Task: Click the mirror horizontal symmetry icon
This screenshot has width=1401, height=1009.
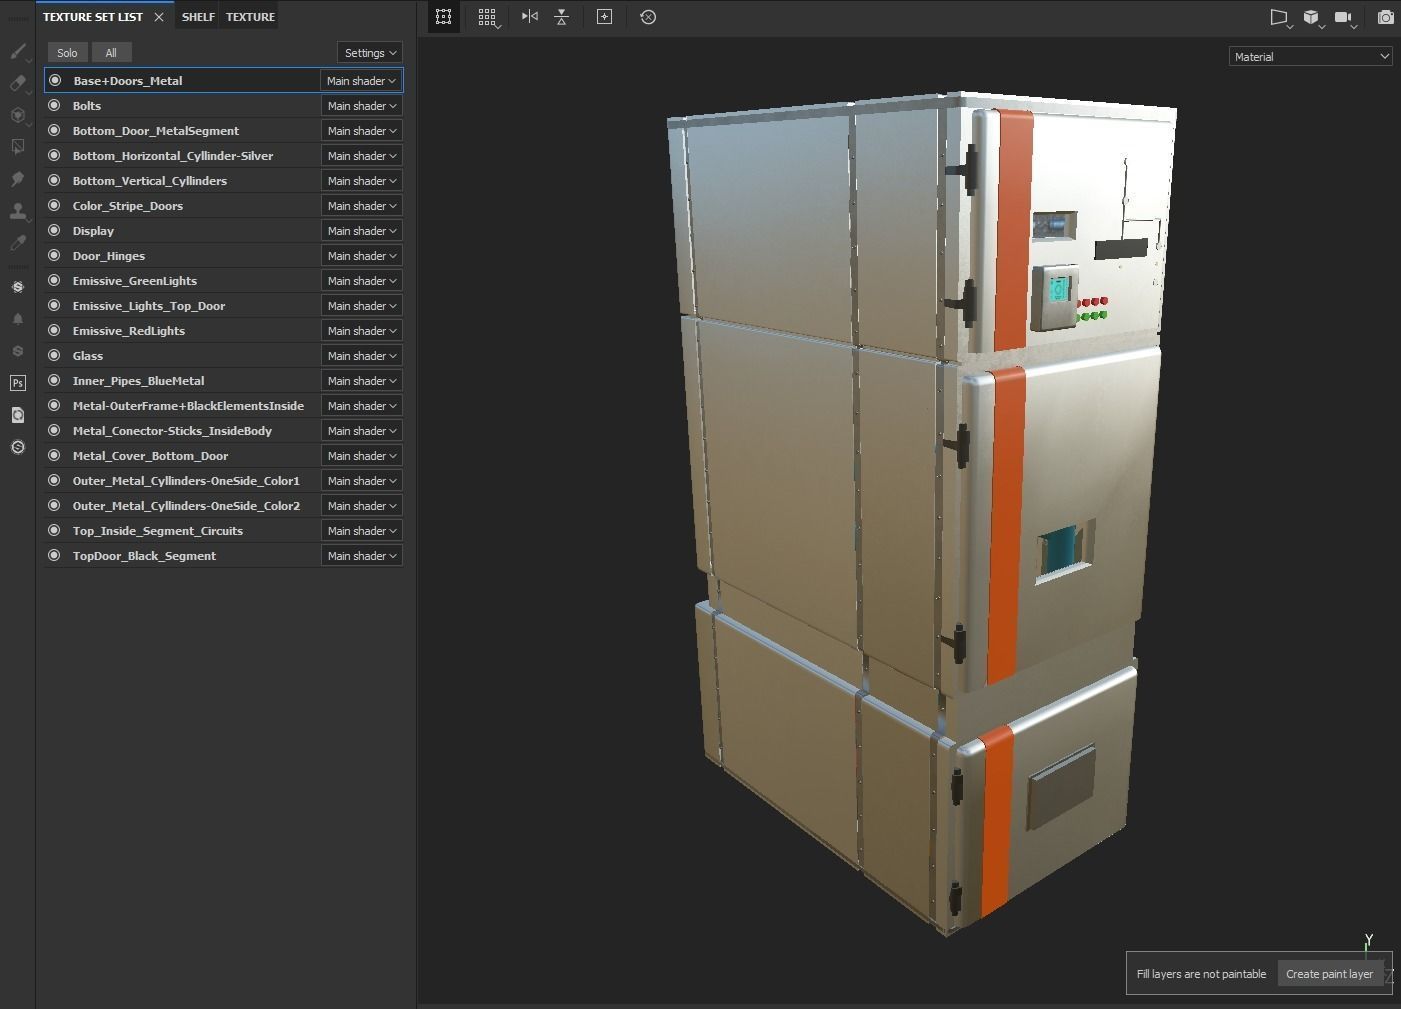Action: [530, 17]
